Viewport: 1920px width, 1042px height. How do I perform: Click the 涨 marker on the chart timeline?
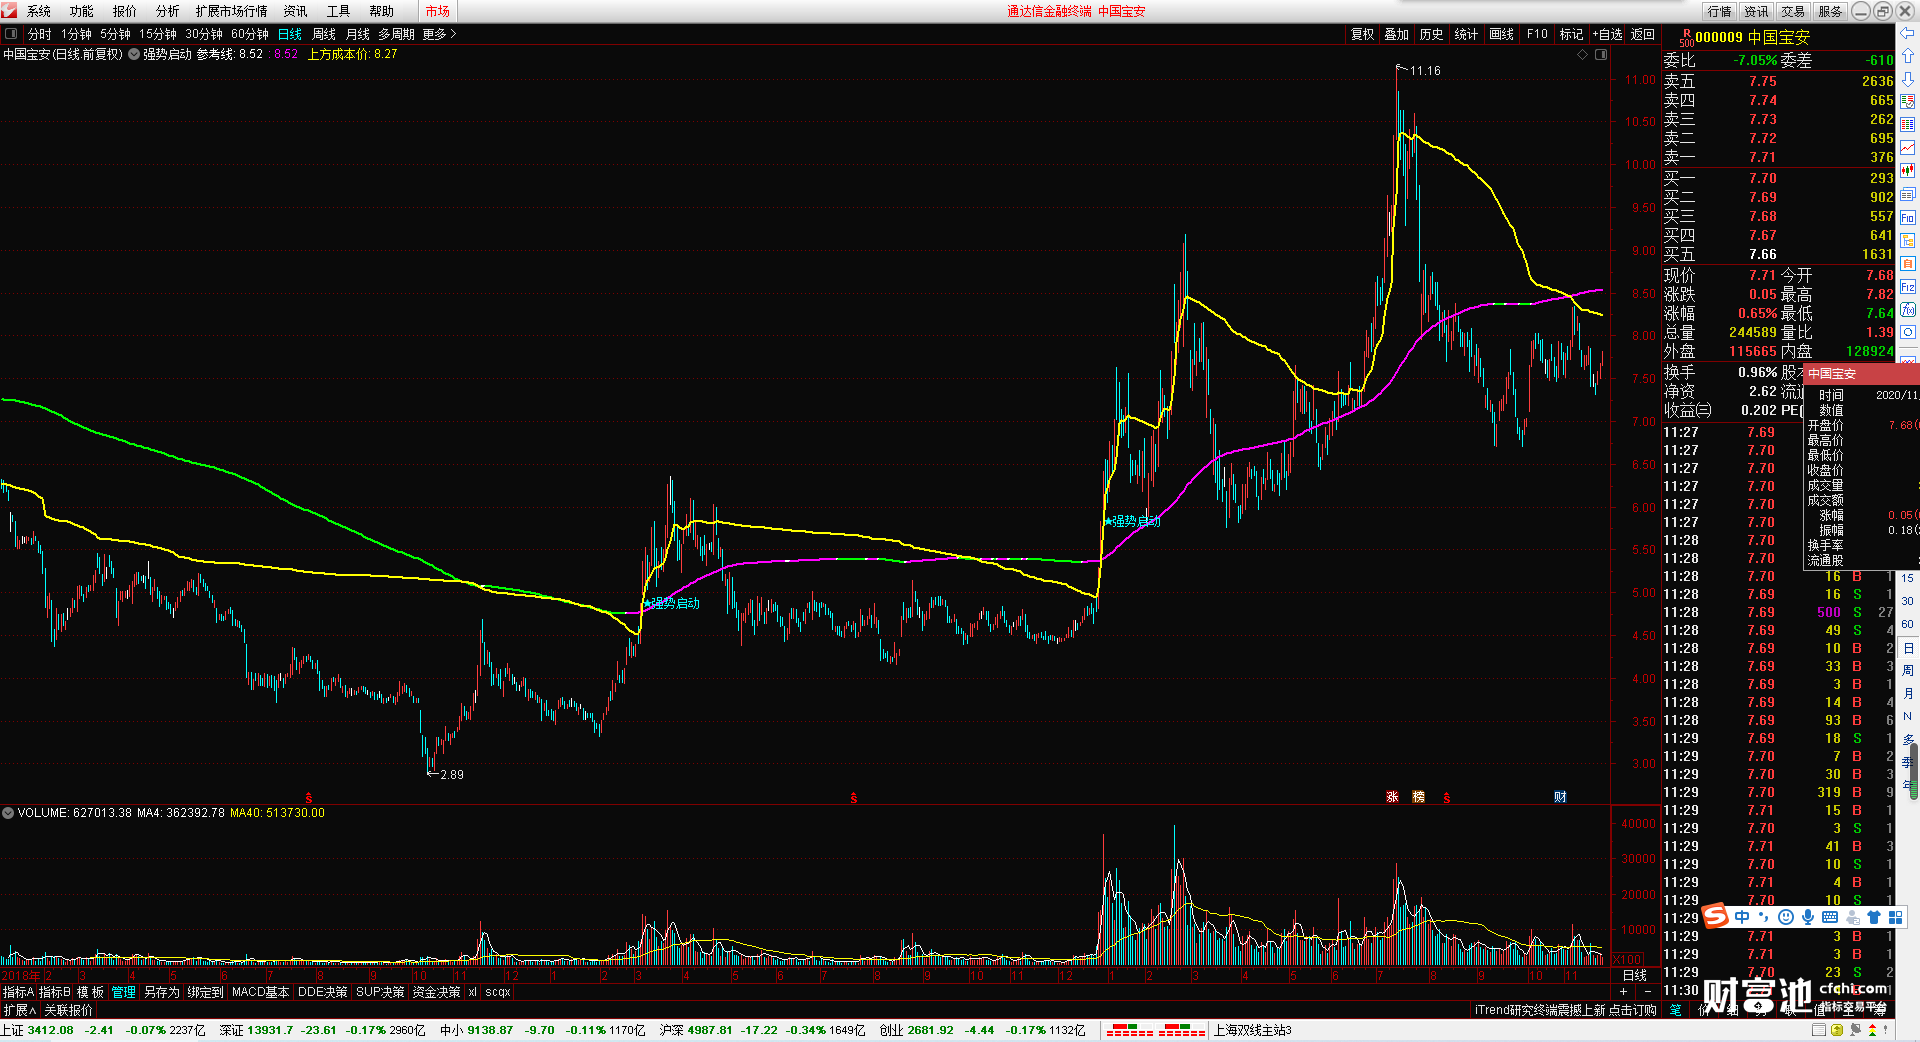1392,797
